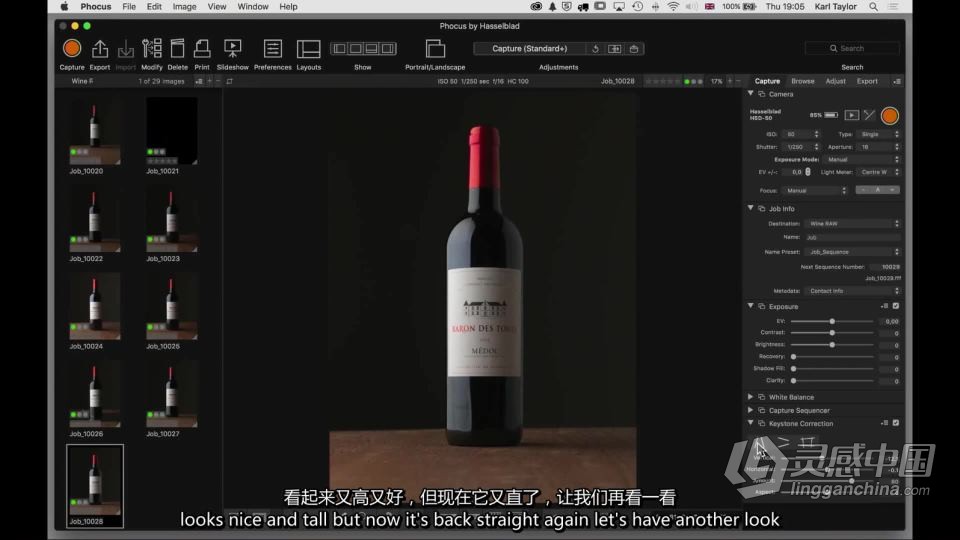
Task: Click the EV slider handle
Action: point(832,321)
